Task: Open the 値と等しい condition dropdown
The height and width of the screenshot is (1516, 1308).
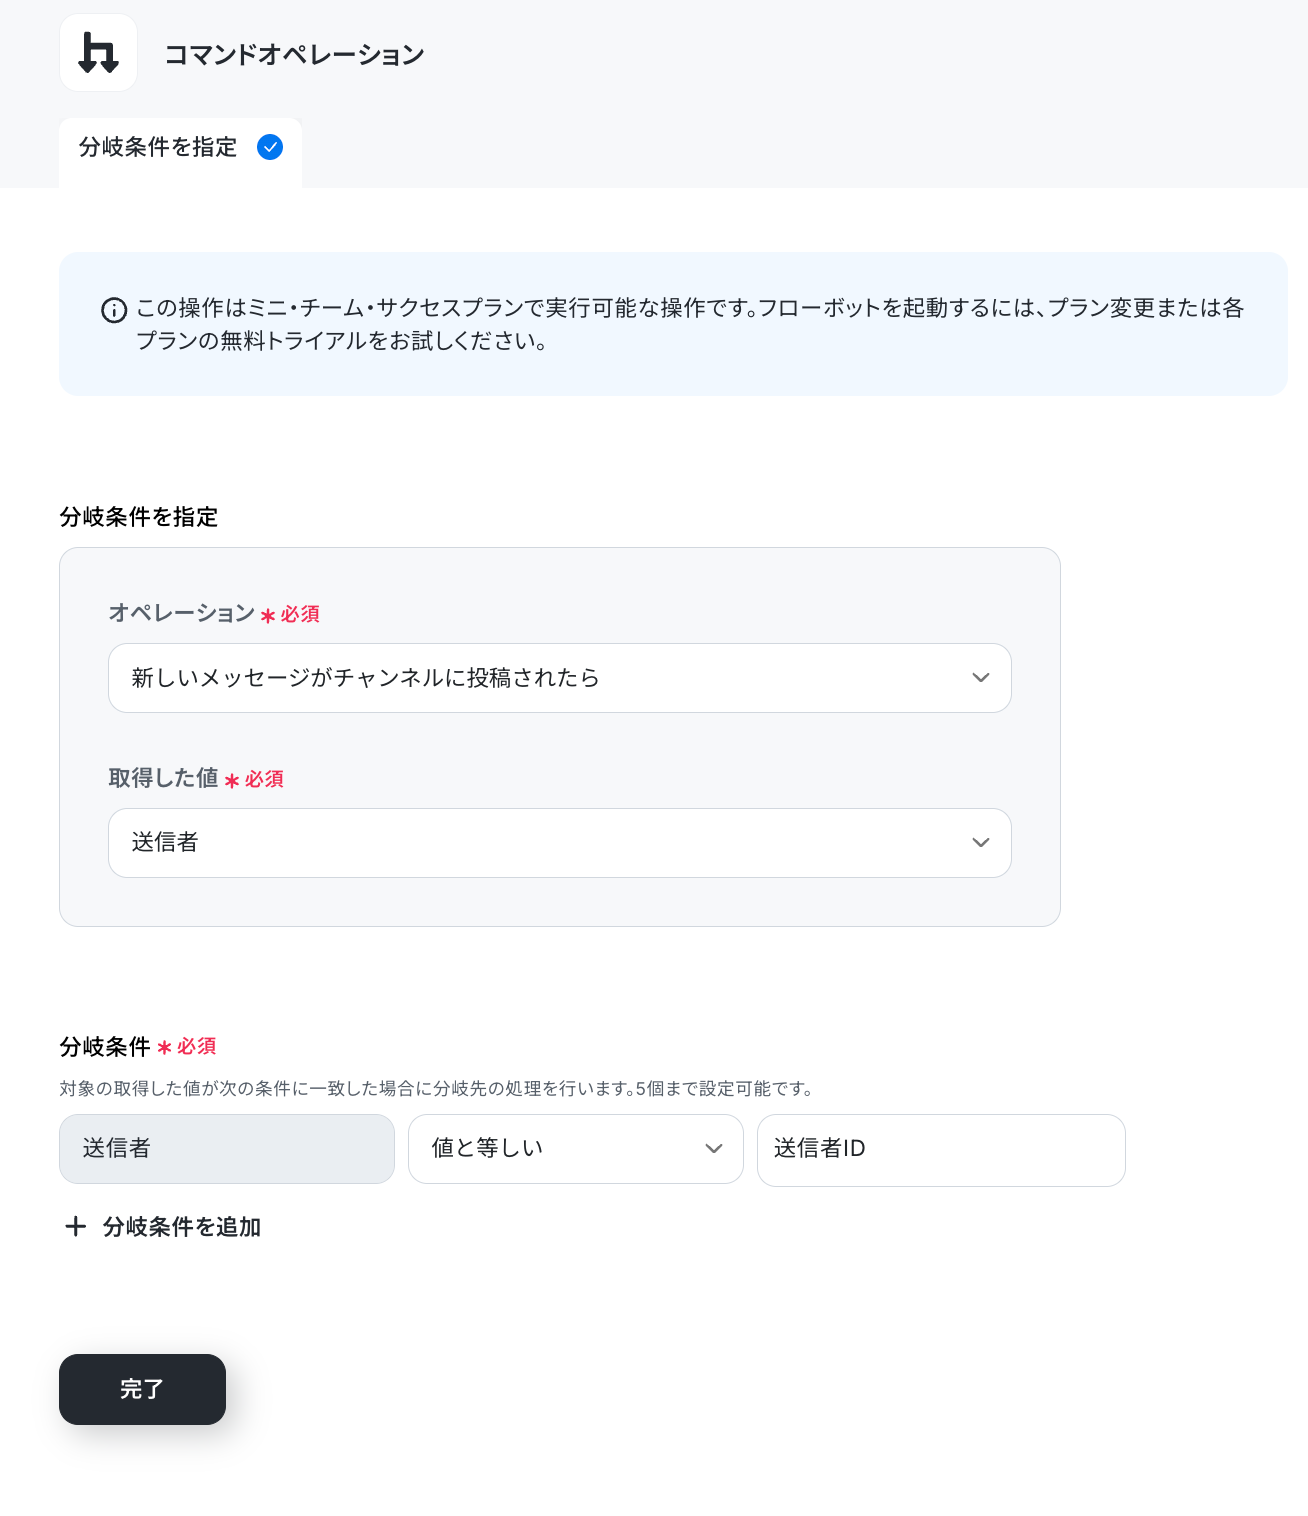Action: (x=576, y=1149)
